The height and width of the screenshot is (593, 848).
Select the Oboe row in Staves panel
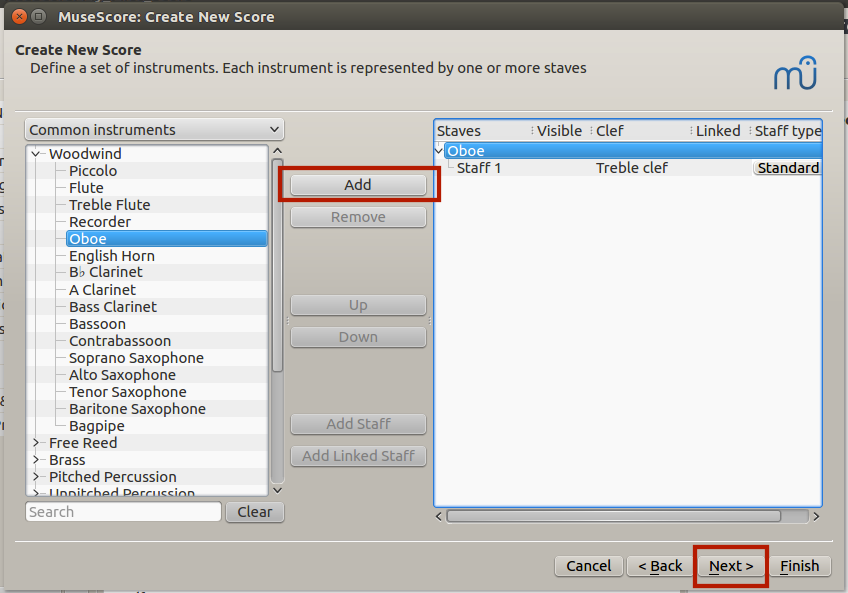click(633, 150)
